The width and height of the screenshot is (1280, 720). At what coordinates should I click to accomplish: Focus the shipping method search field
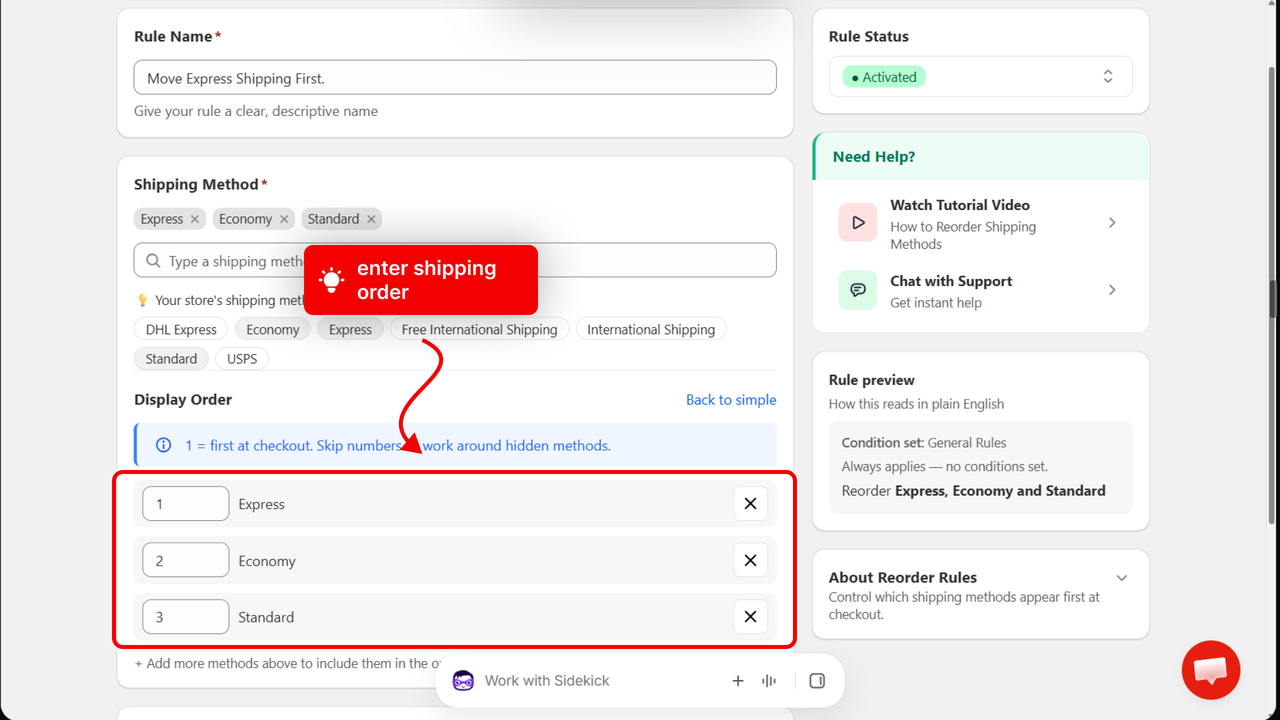[x=455, y=260]
